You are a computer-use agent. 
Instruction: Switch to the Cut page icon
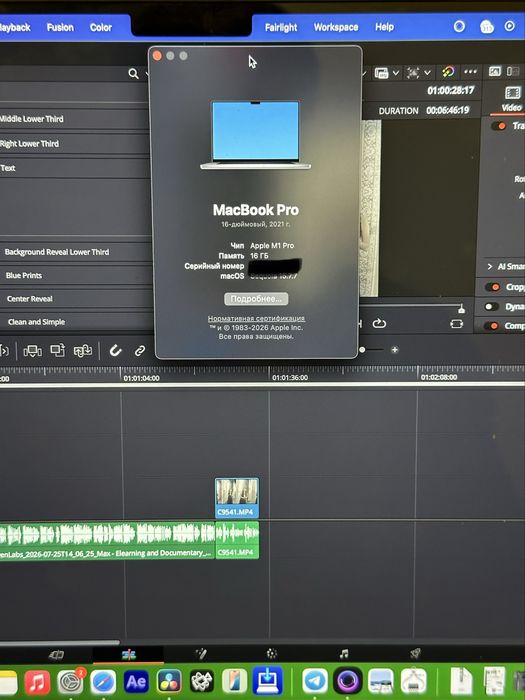(56, 655)
